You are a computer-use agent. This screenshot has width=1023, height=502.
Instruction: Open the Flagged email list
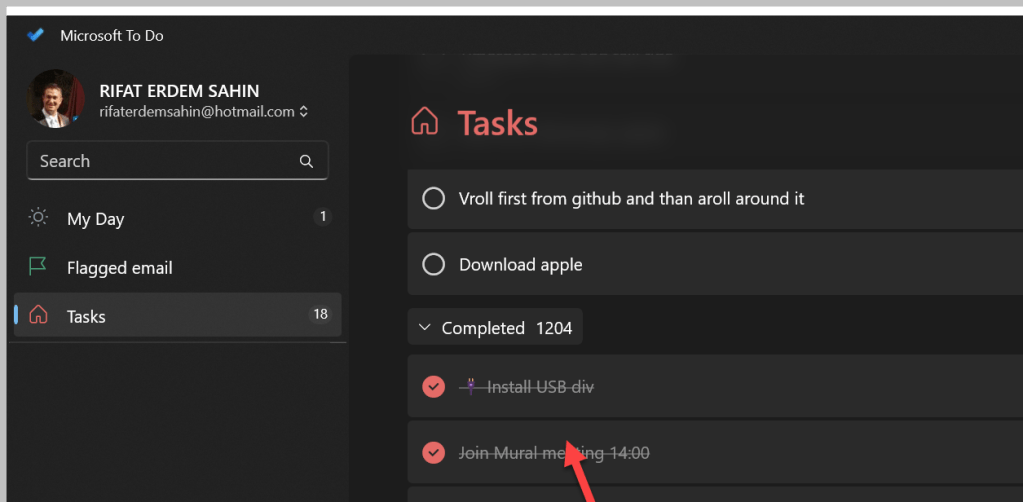pyautogui.click(x=177, y=268)
